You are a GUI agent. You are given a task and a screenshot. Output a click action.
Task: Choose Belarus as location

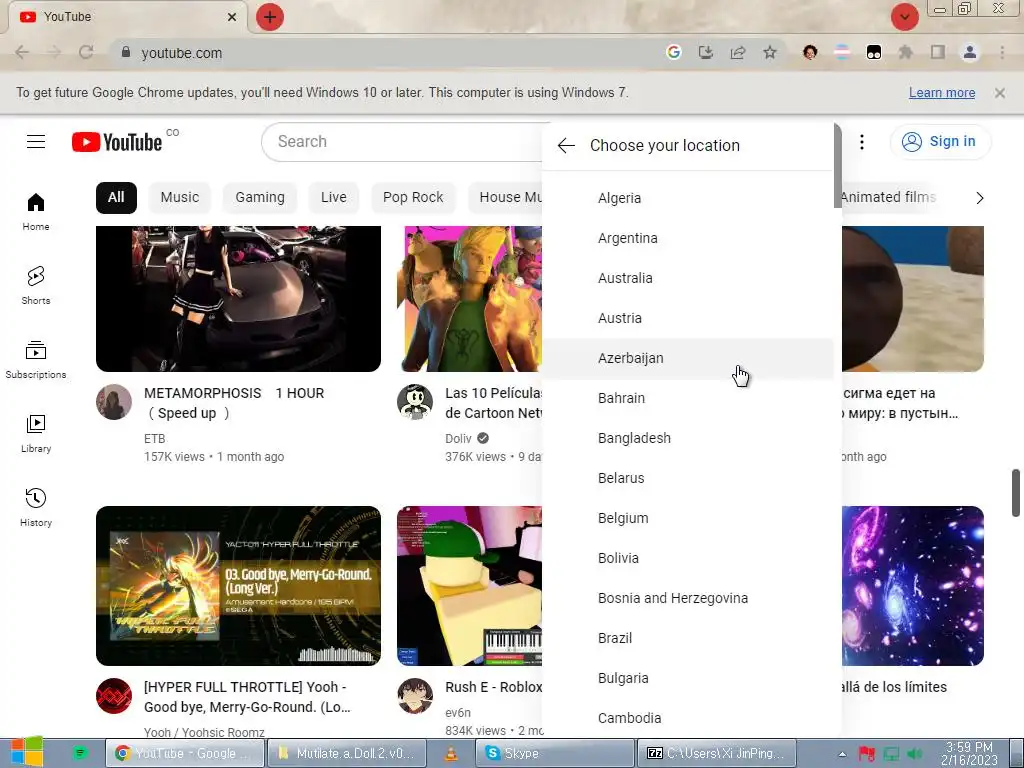point(688,478)
